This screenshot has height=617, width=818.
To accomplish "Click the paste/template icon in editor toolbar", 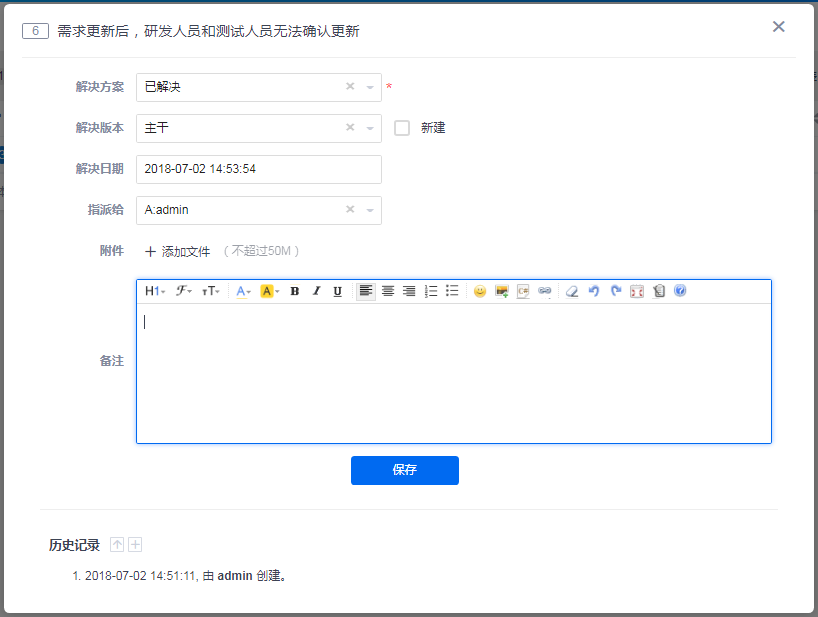I will 659,291.
